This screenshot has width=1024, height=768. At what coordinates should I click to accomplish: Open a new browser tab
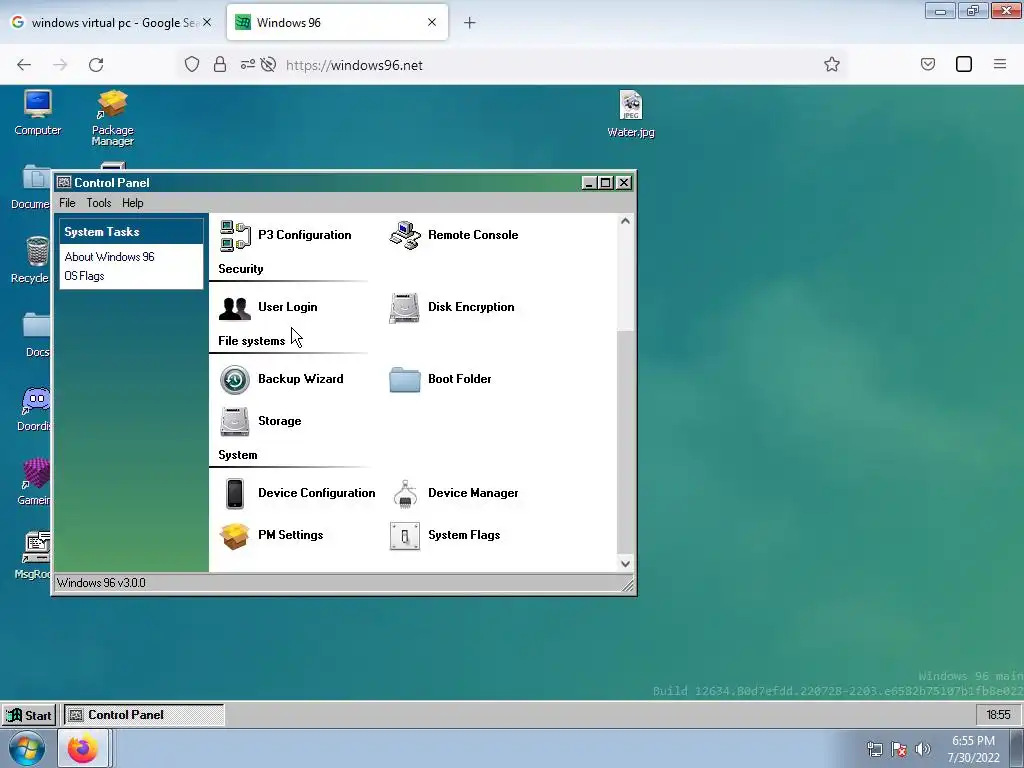(470, 23)
